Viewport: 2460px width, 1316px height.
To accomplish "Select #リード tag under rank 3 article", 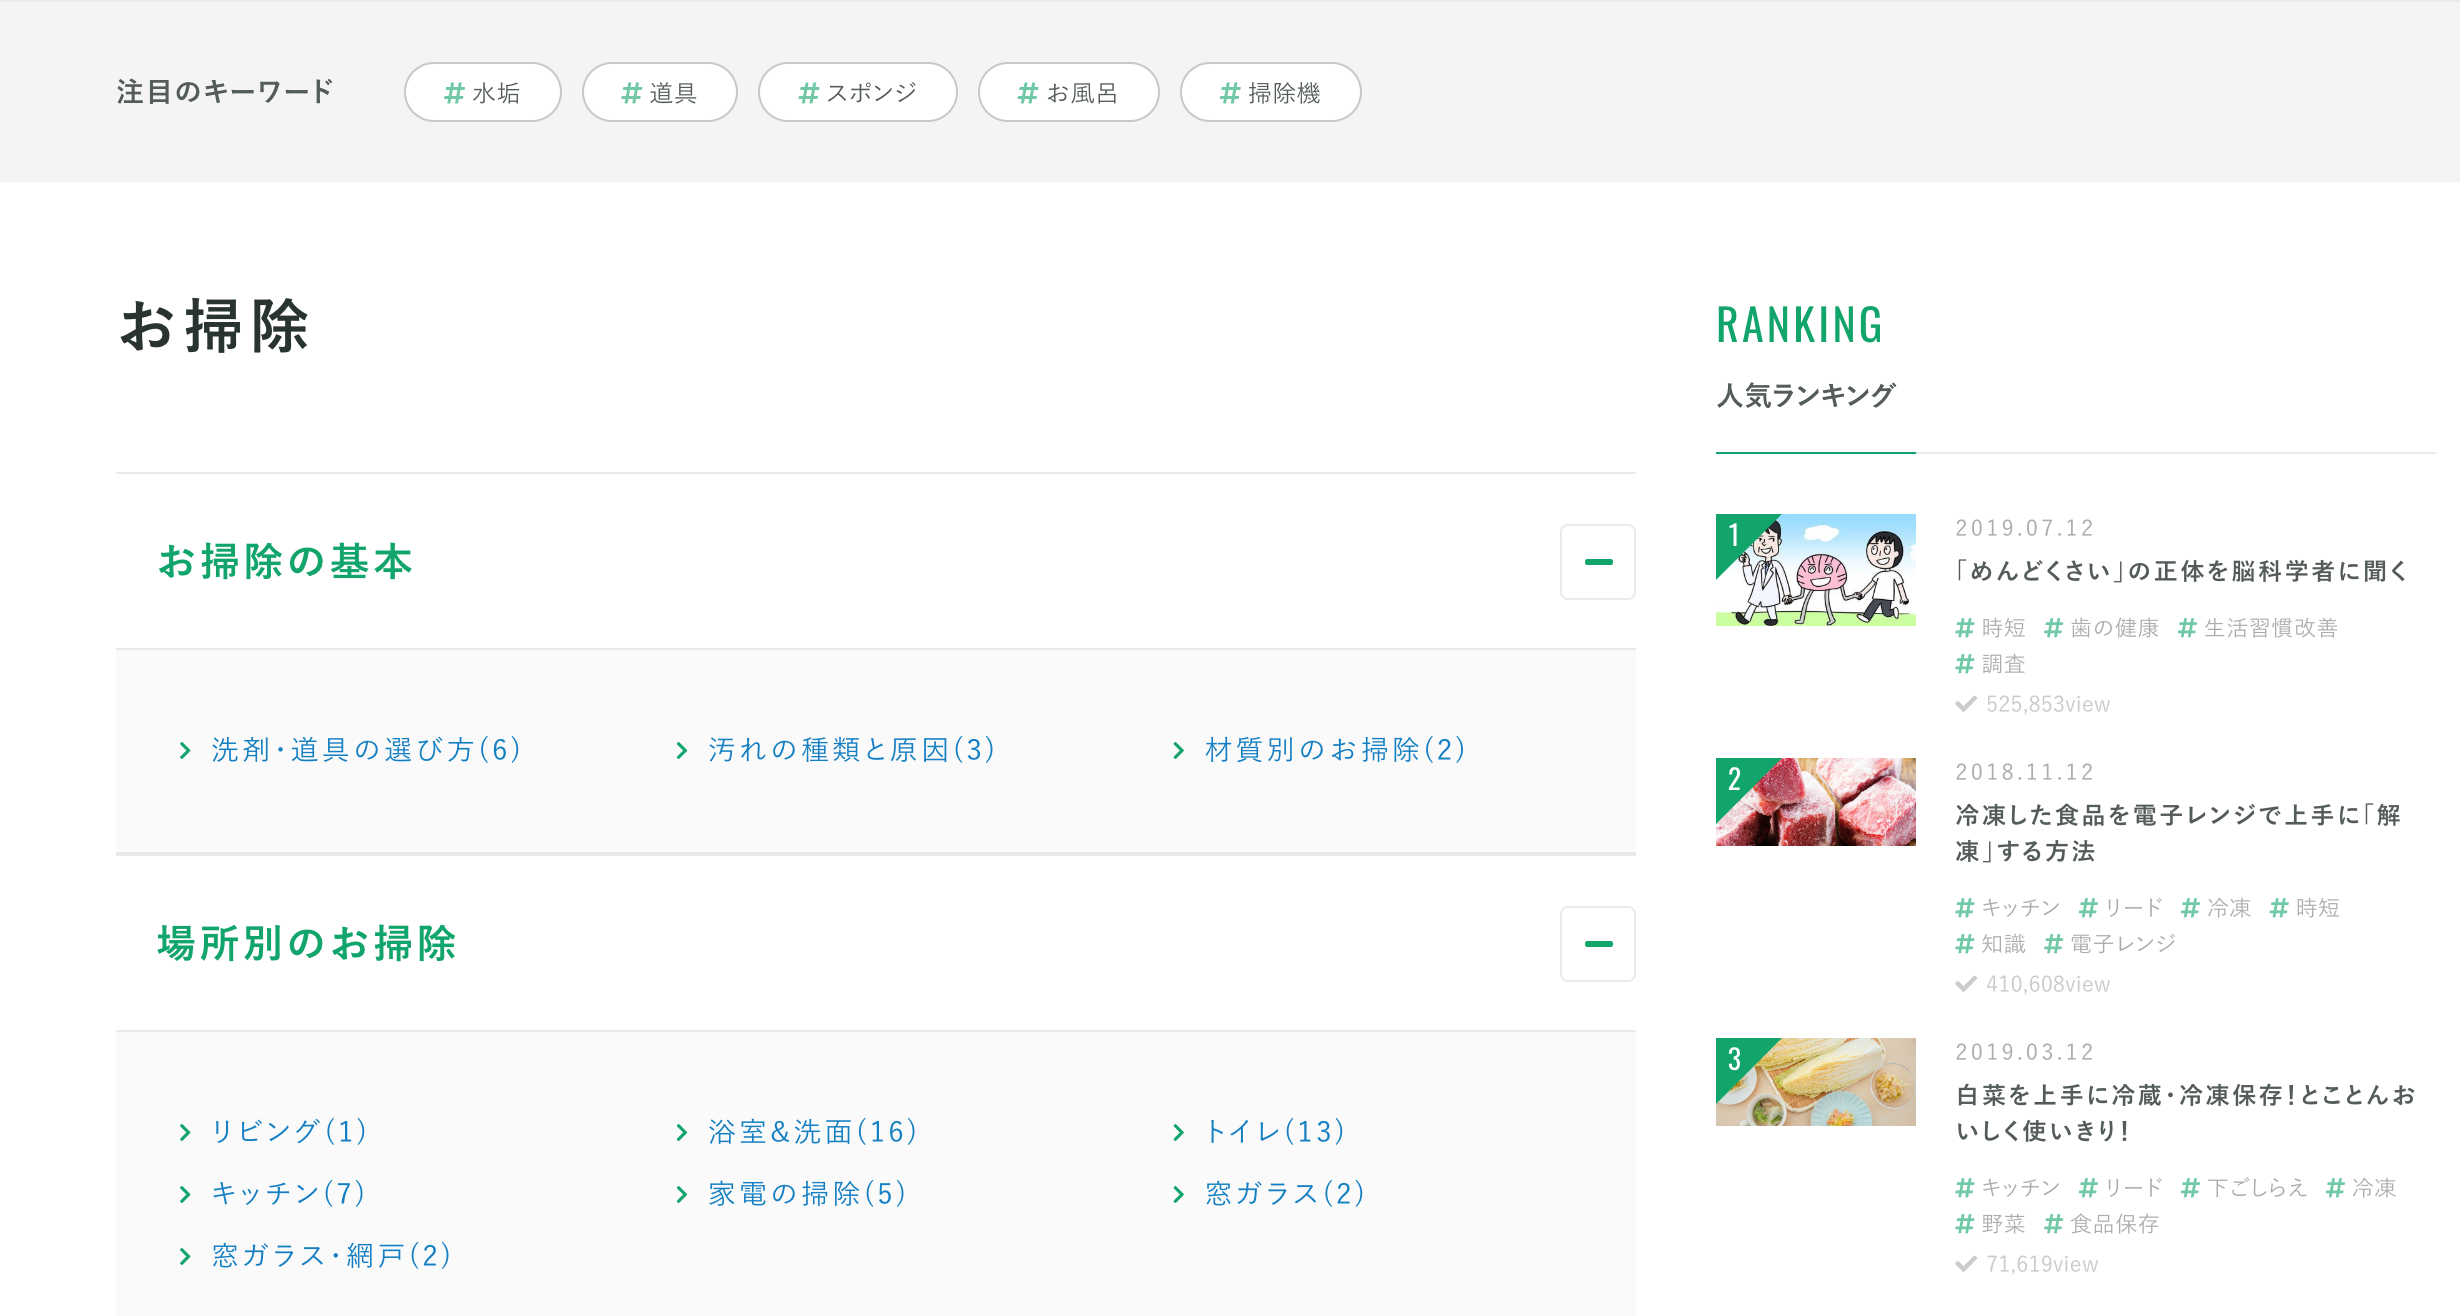I will click(2120, 1188).
